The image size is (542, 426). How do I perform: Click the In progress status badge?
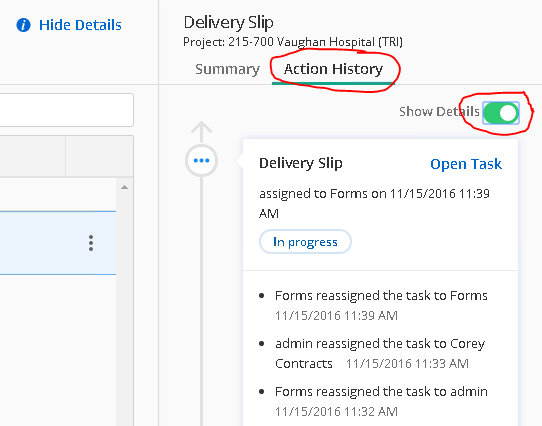(305, 242)
